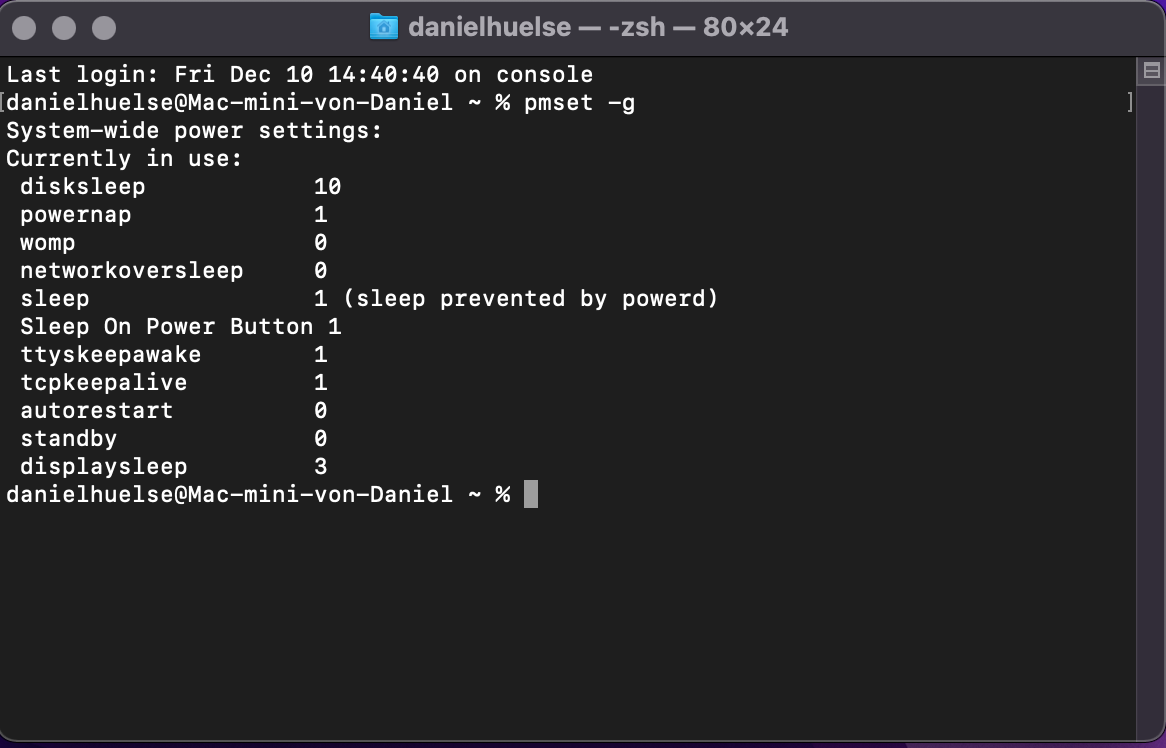Click the vertical scrollbar track on the right
Image resolution: width=1166 pixels, height=748 pixels.
[1151, 400]
